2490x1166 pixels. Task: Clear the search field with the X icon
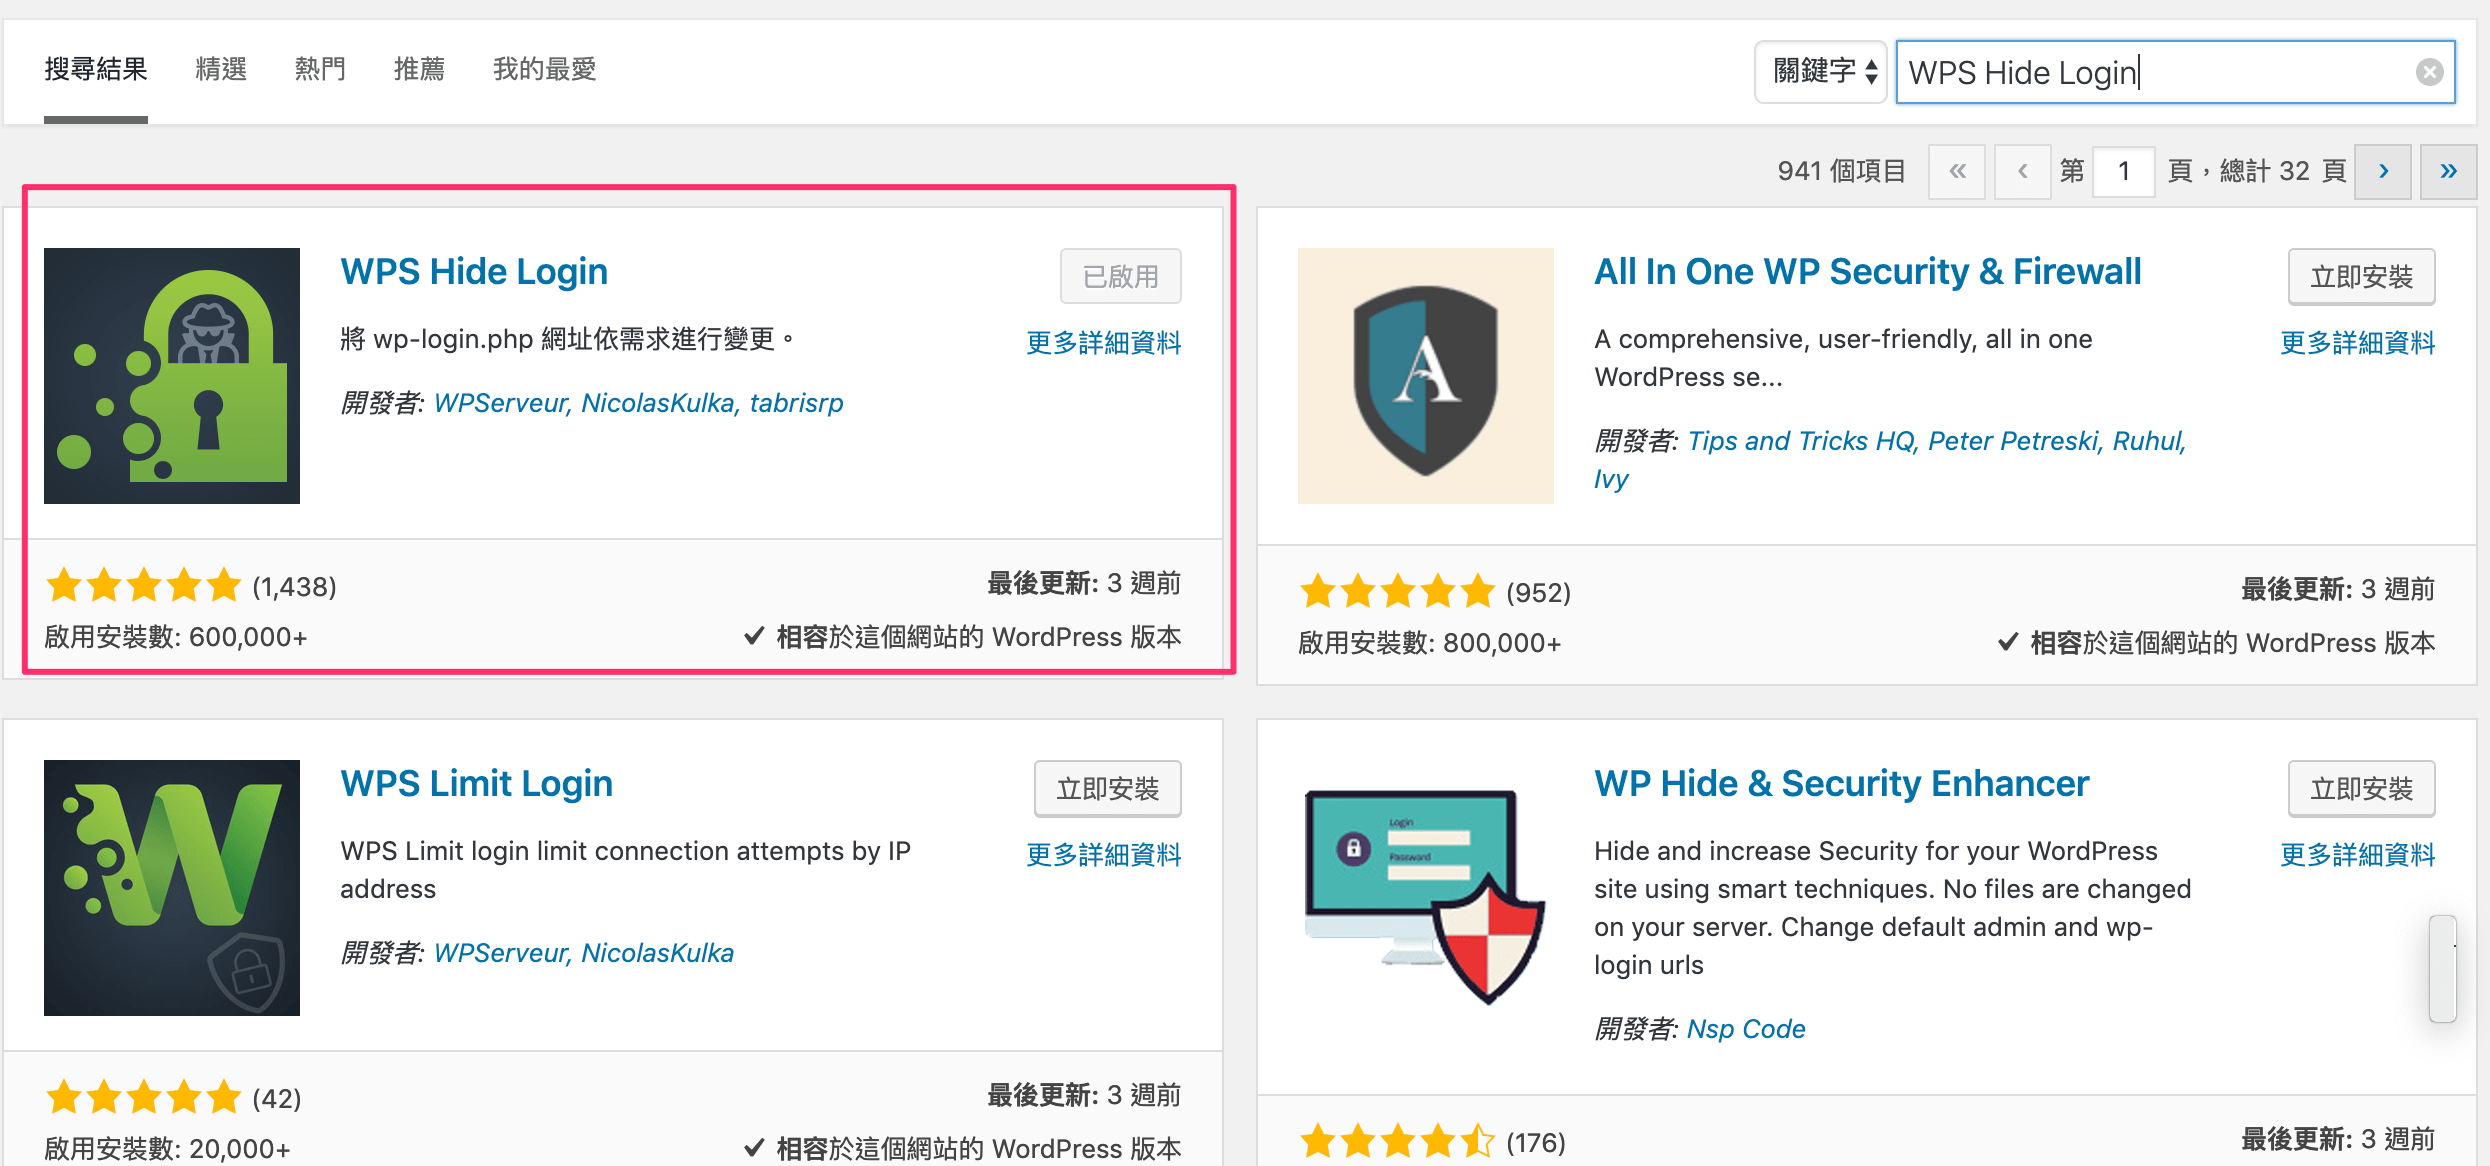tap(2430, 72)
